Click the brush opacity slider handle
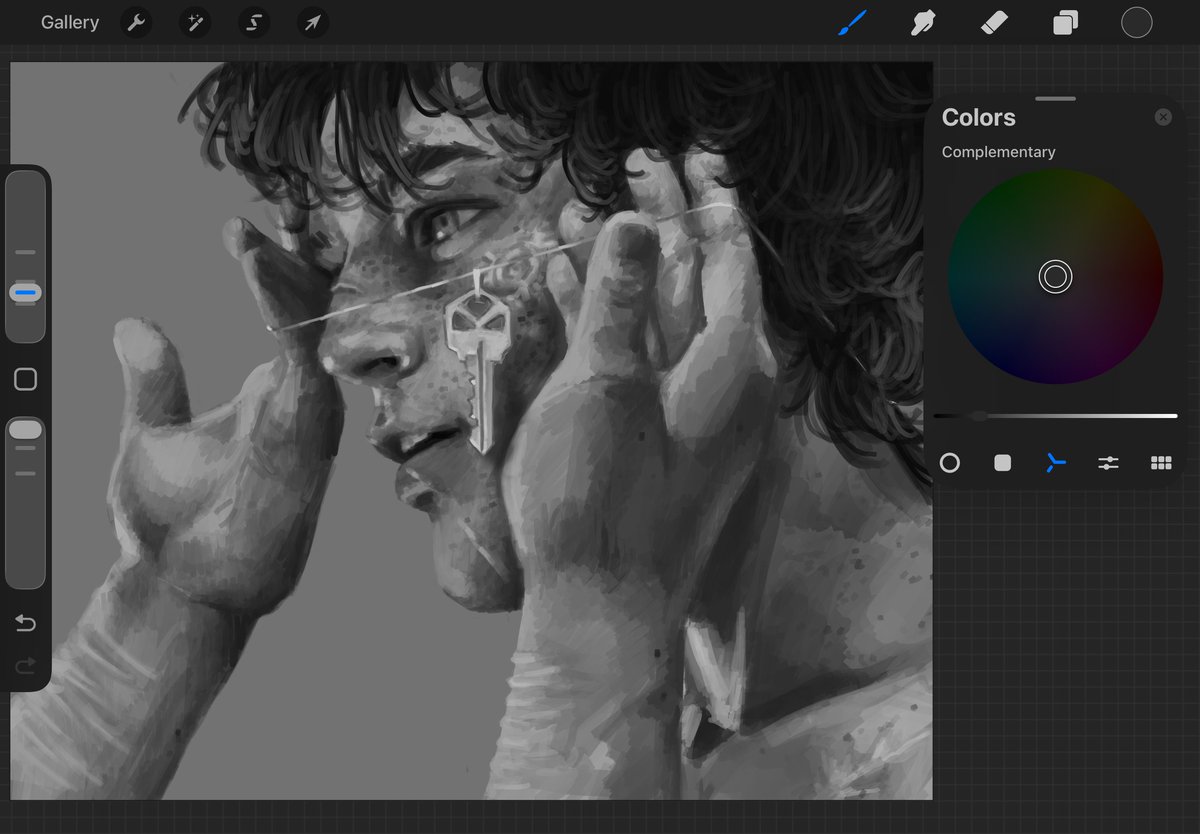The width and height of the screenshot is (1200, 834). click(x=26, y=429)
